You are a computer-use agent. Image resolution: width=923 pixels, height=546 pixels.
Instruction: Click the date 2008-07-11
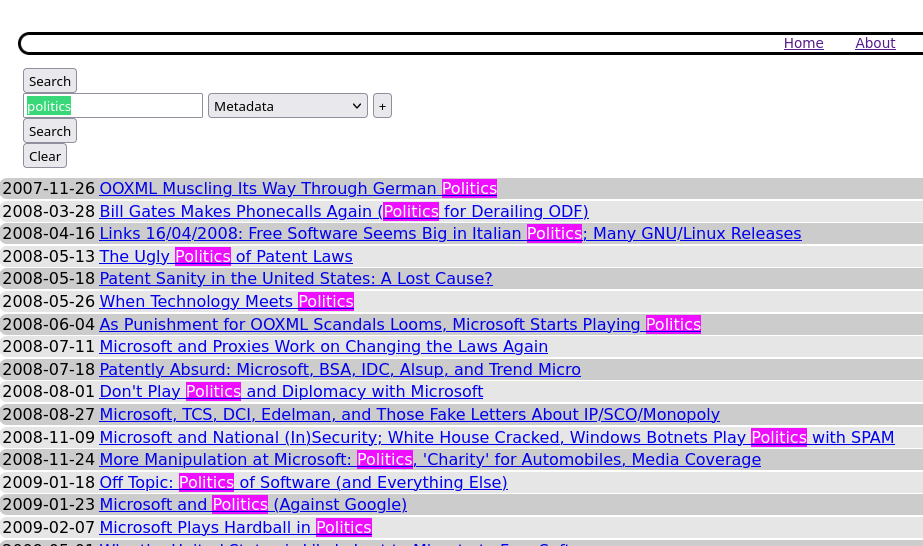(49, 347)
